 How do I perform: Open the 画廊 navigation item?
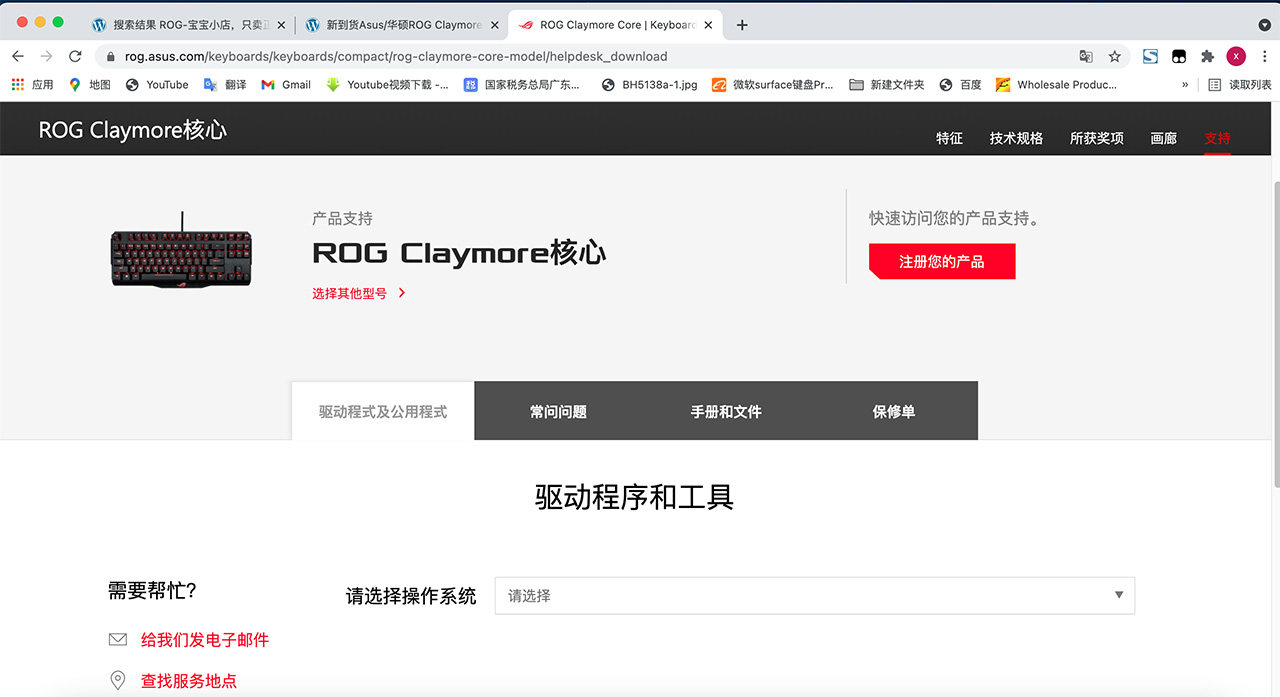[1163, 138]
